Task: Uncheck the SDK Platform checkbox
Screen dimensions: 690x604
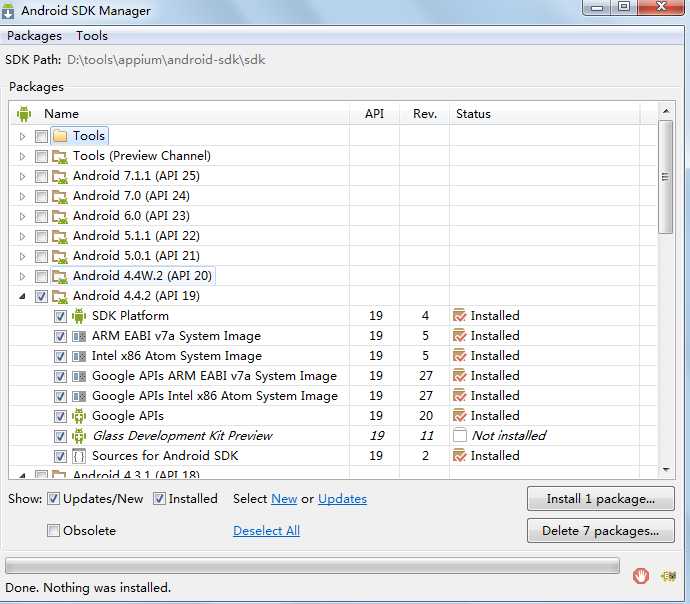Action: tap(60, 316)
